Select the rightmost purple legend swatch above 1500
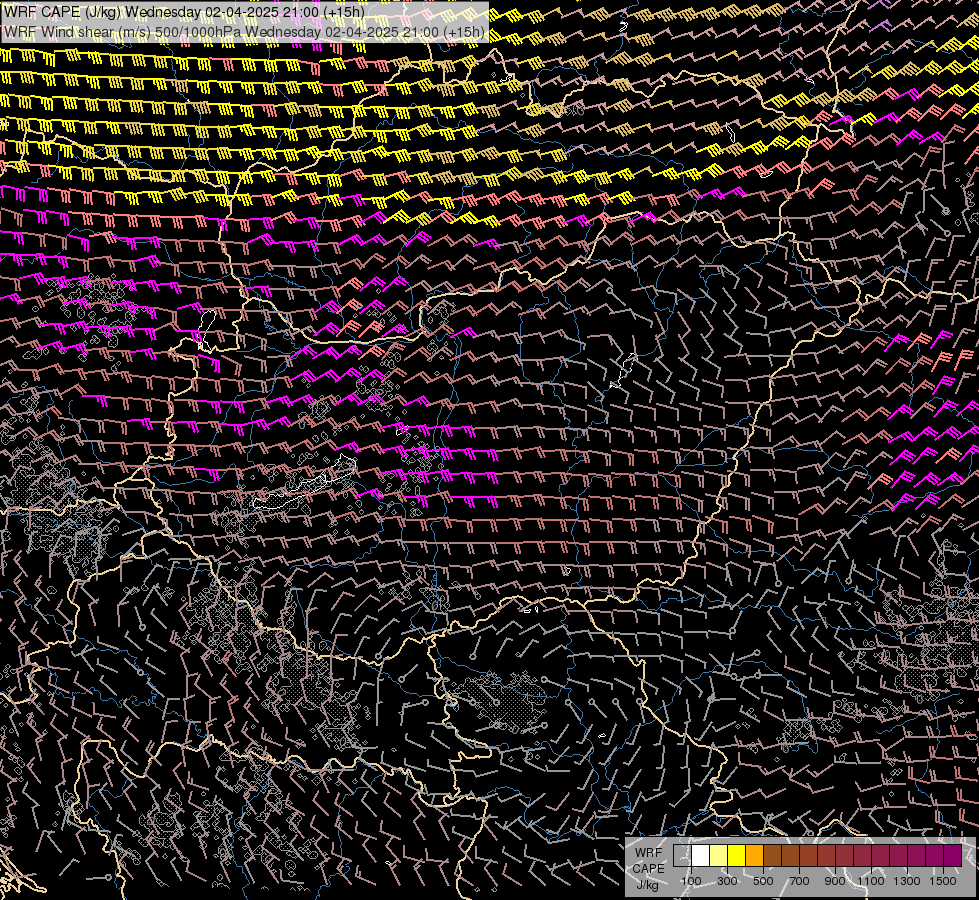The image size is (979, 900). 953,855
